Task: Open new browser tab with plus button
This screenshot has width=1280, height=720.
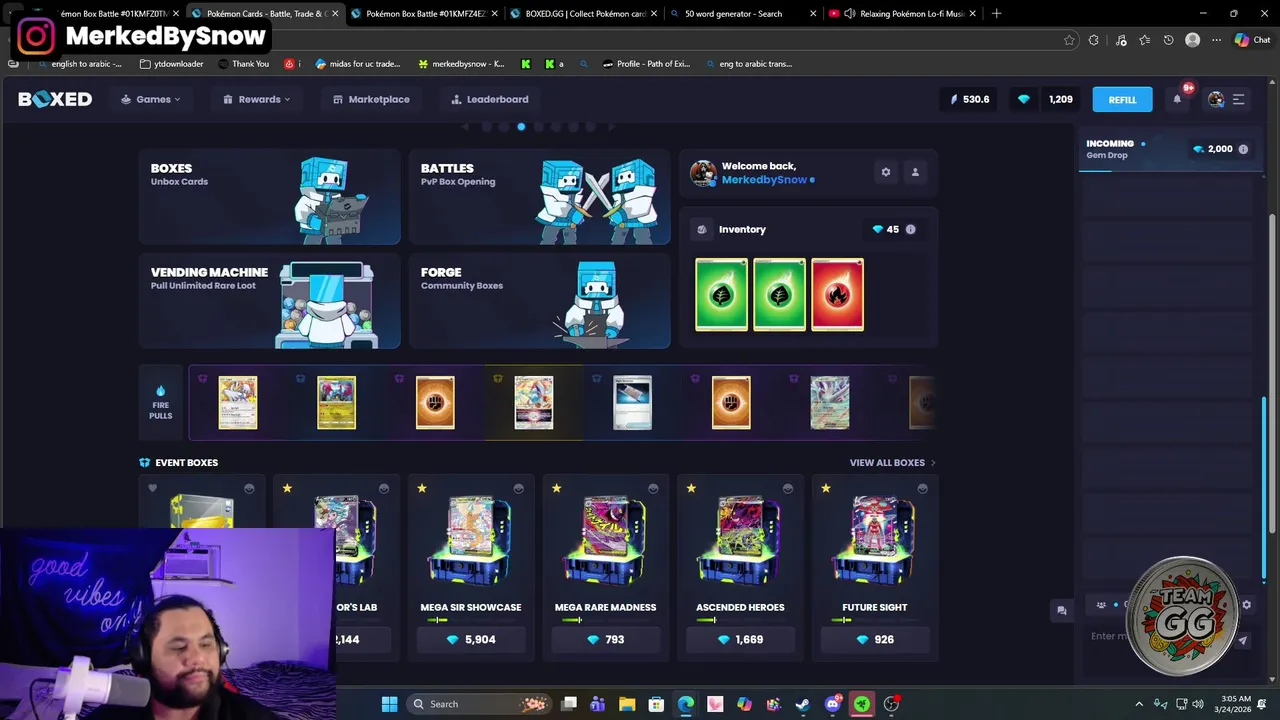Action: tap(996, 14)
